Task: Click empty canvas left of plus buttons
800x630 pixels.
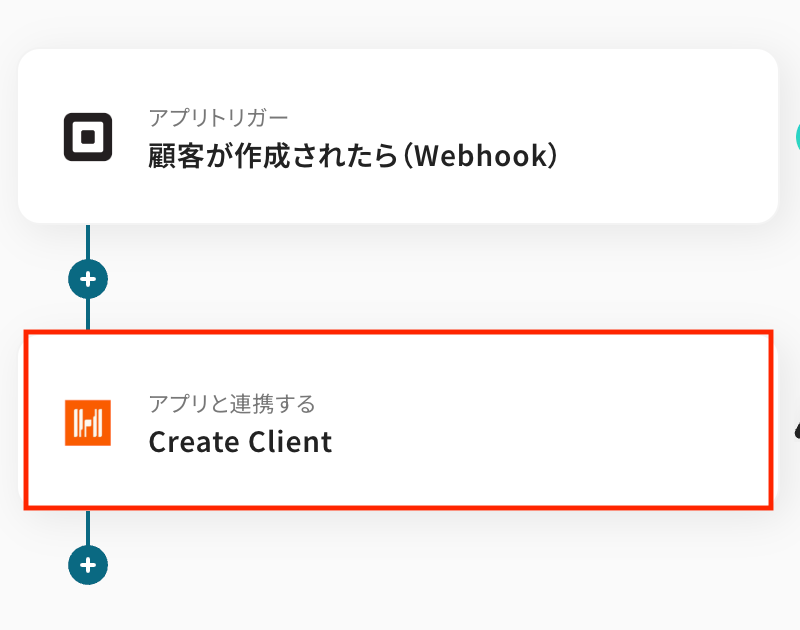Action: (x=35, y=280)
